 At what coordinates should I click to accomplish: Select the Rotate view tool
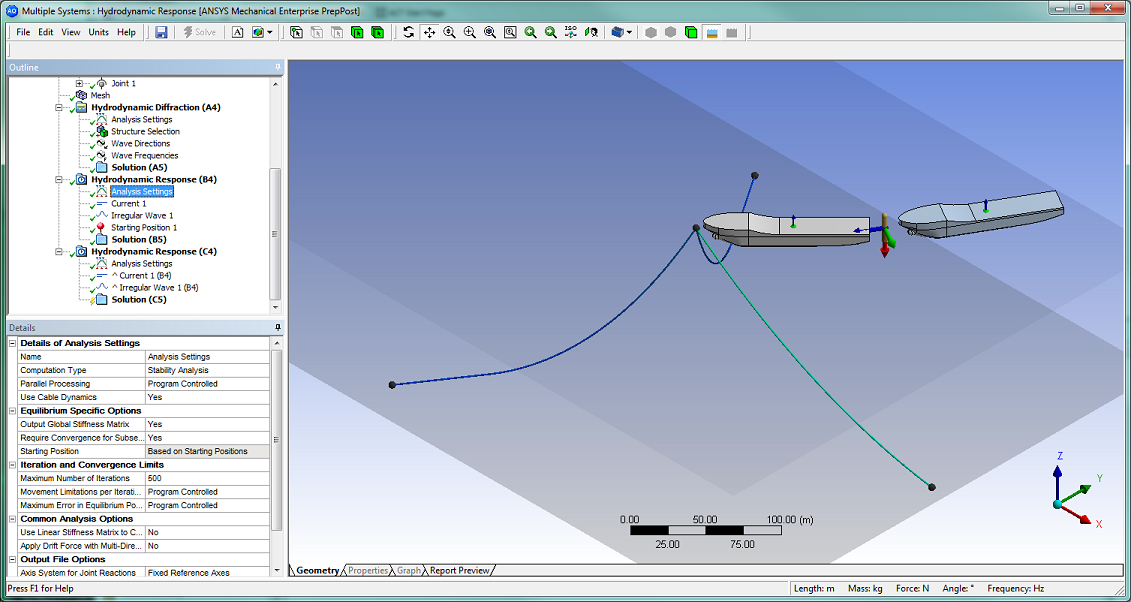[x=409, y=32]
